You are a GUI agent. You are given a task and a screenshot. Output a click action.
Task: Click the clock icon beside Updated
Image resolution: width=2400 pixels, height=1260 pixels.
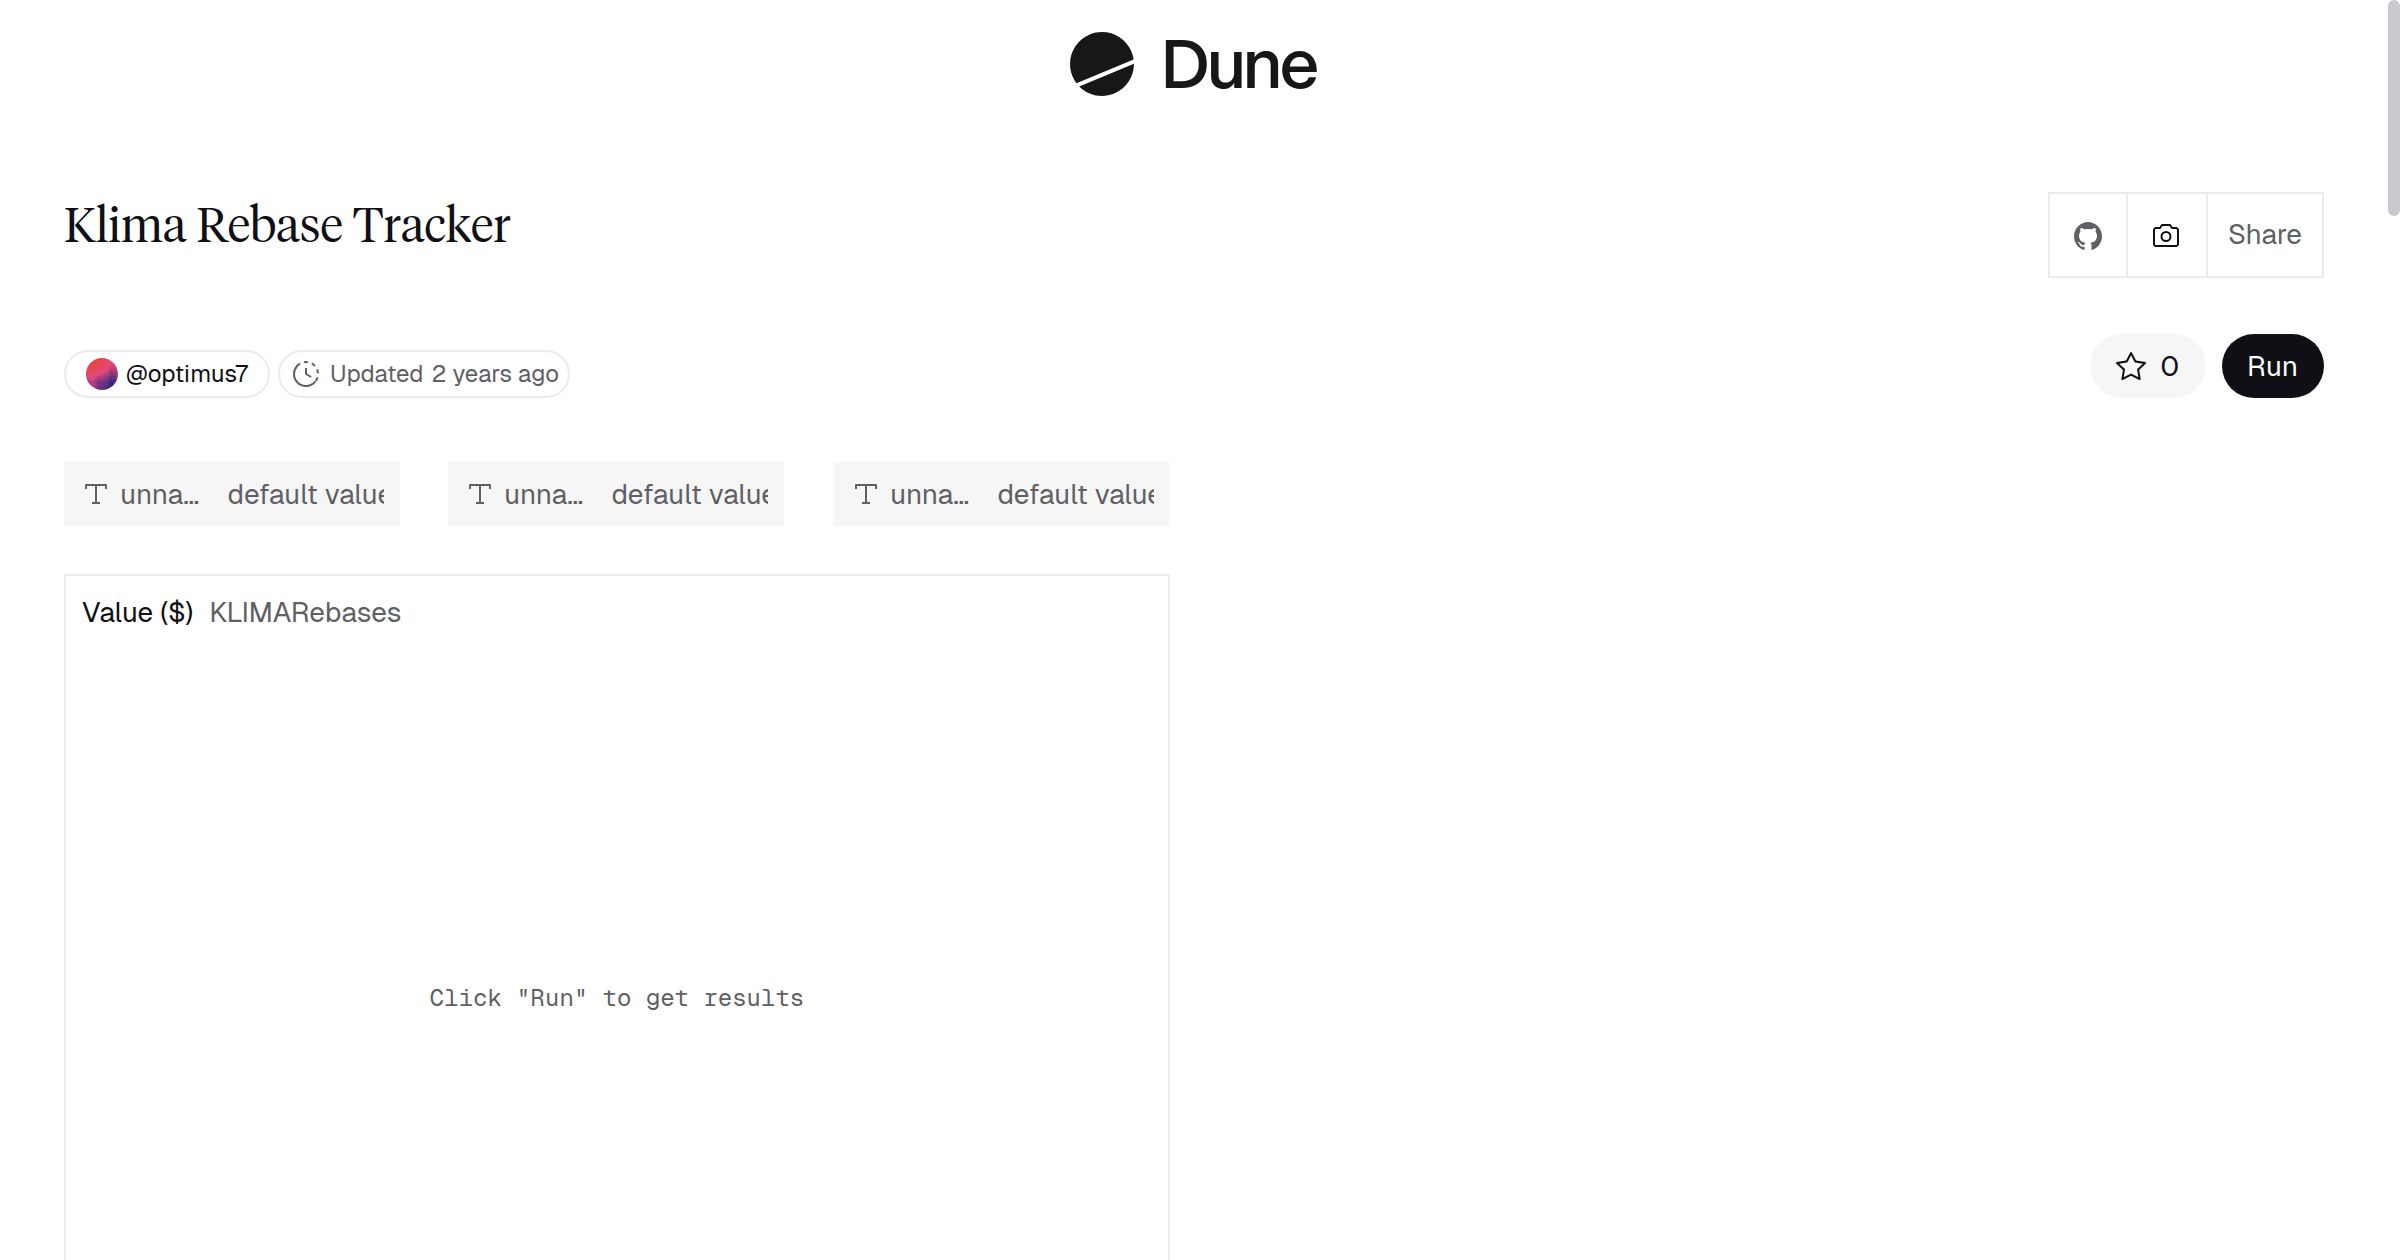point(306,374)
